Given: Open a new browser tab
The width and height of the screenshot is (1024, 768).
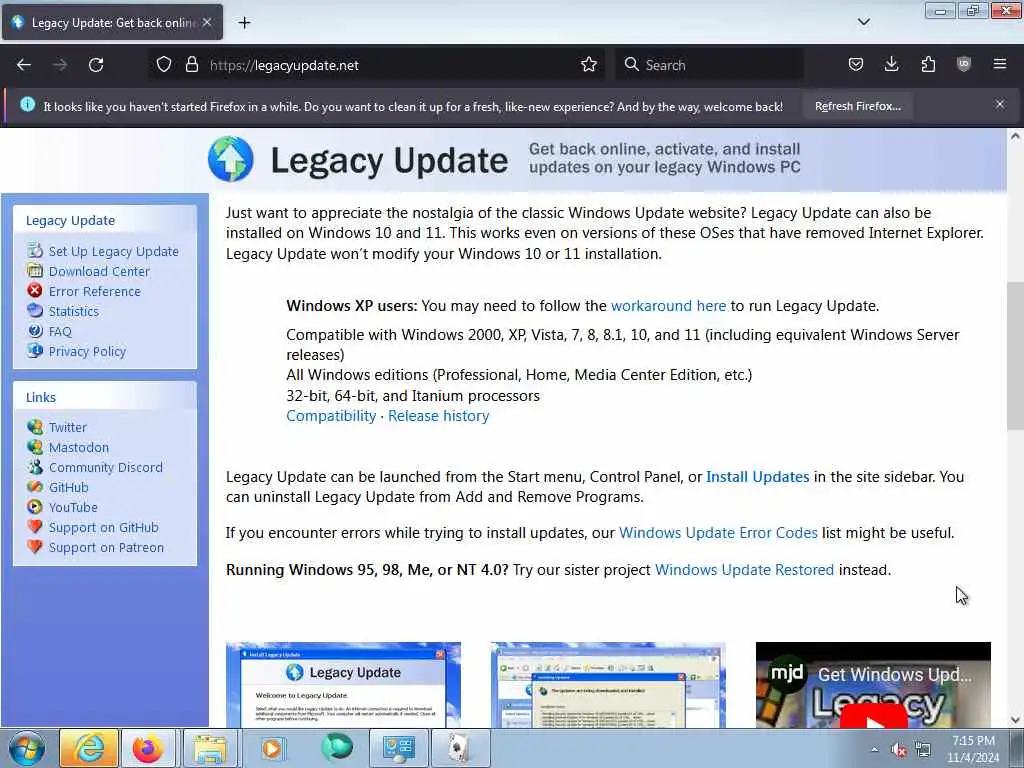Looking at the screenshot, I should coord(244,23).
